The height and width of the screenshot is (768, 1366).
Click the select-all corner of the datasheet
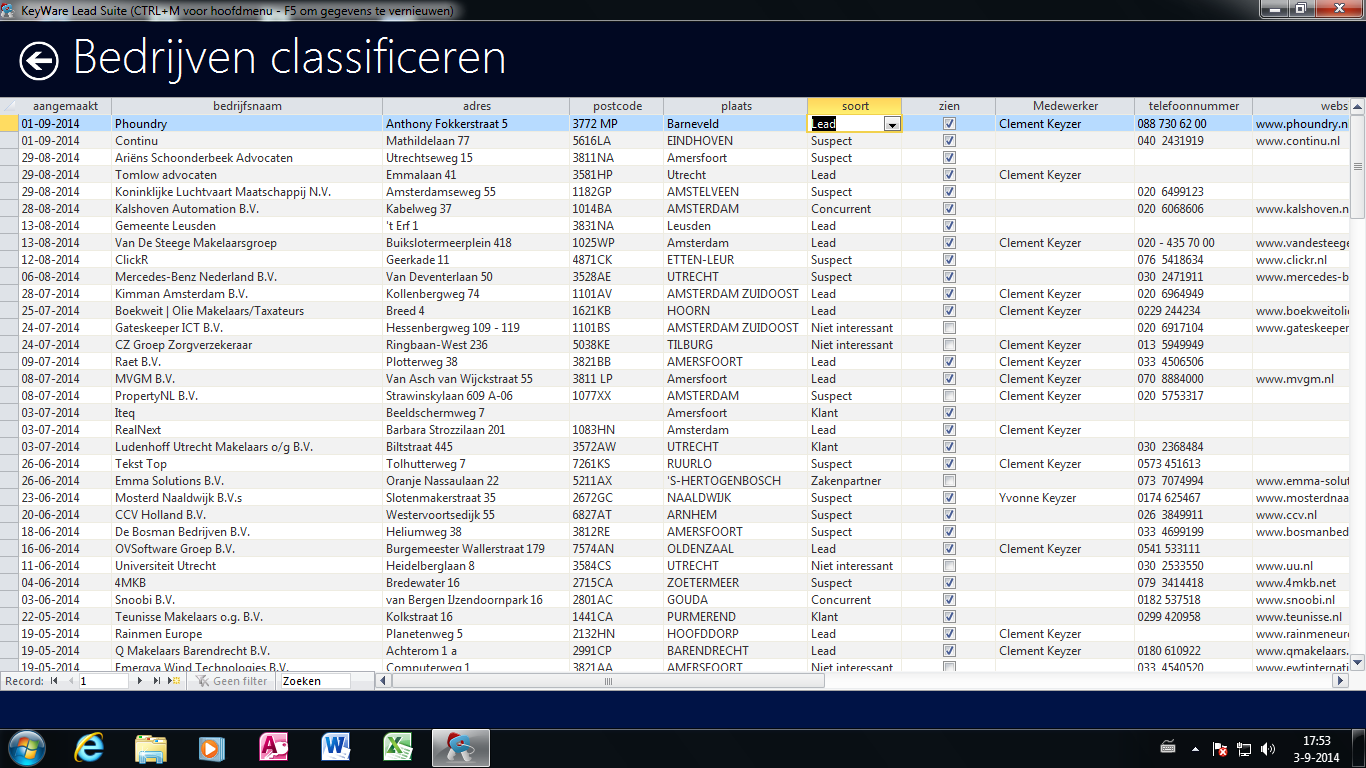coord(9,106)
